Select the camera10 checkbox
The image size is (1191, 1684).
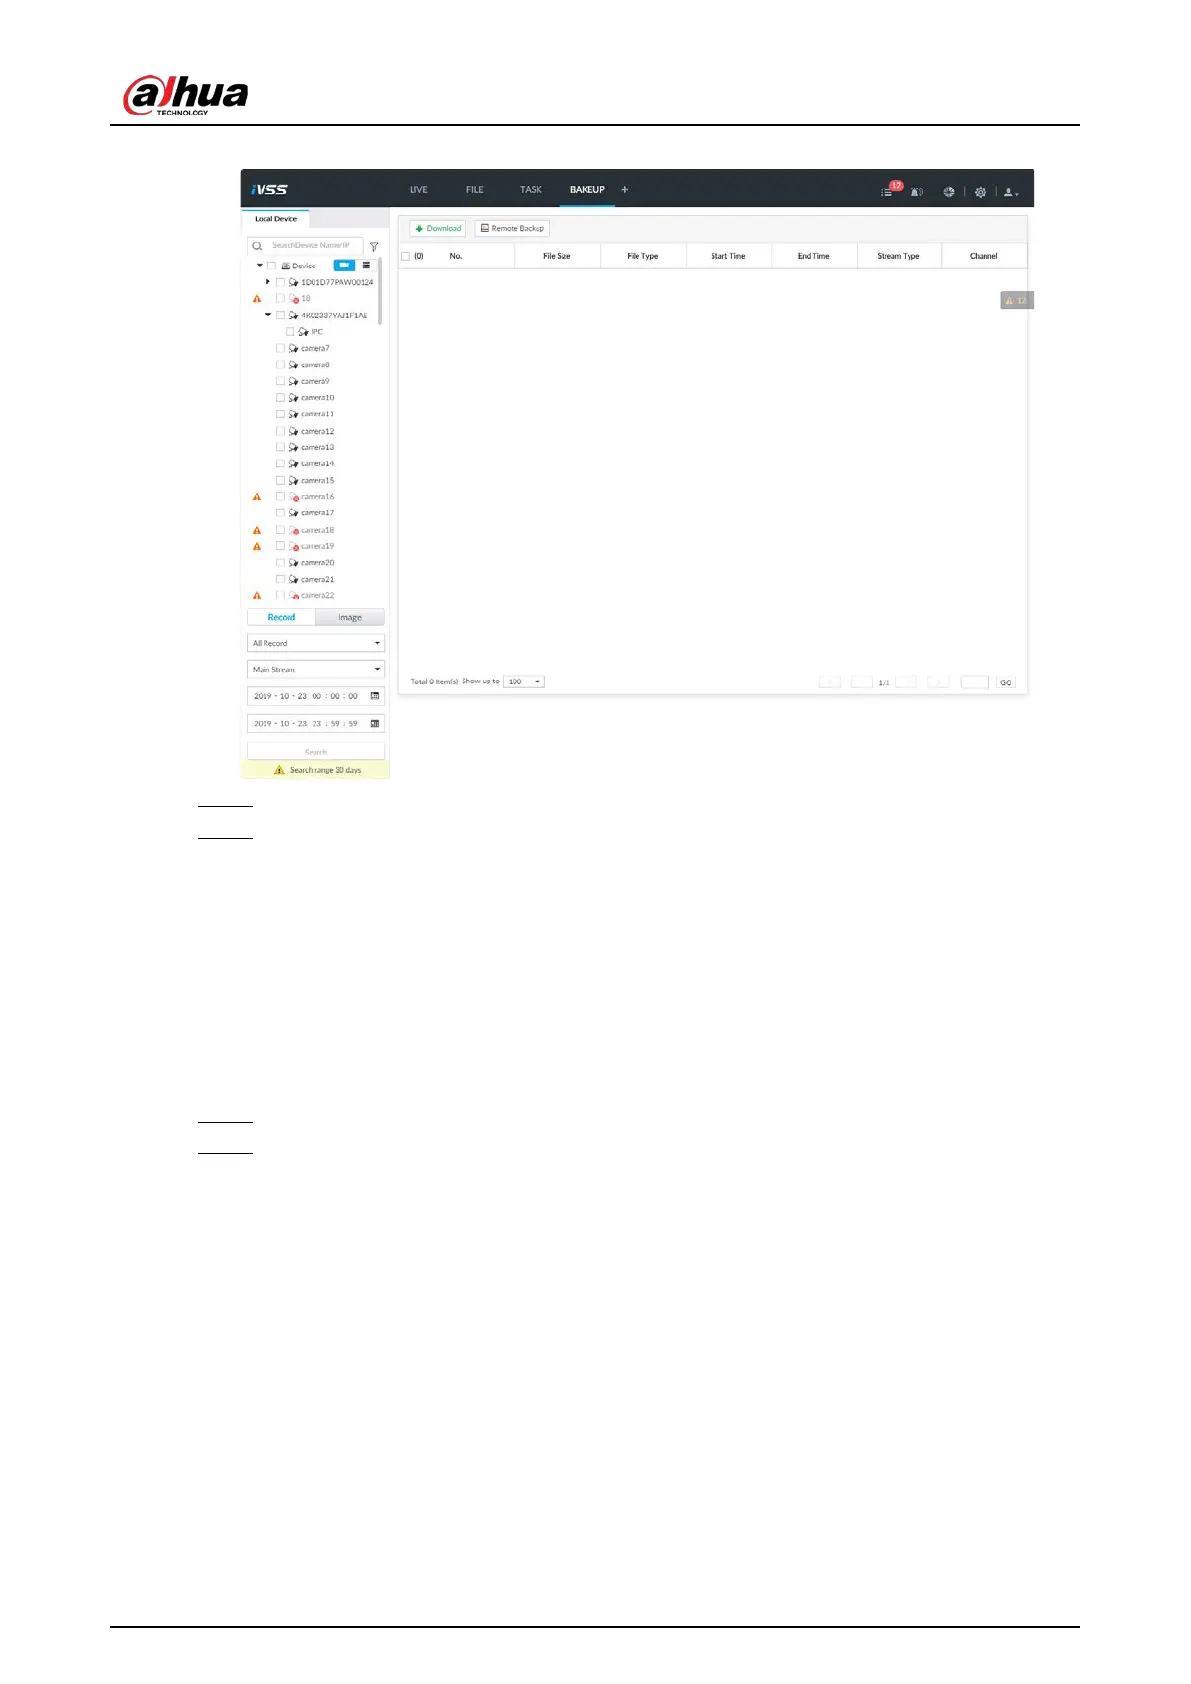point(280,398)
